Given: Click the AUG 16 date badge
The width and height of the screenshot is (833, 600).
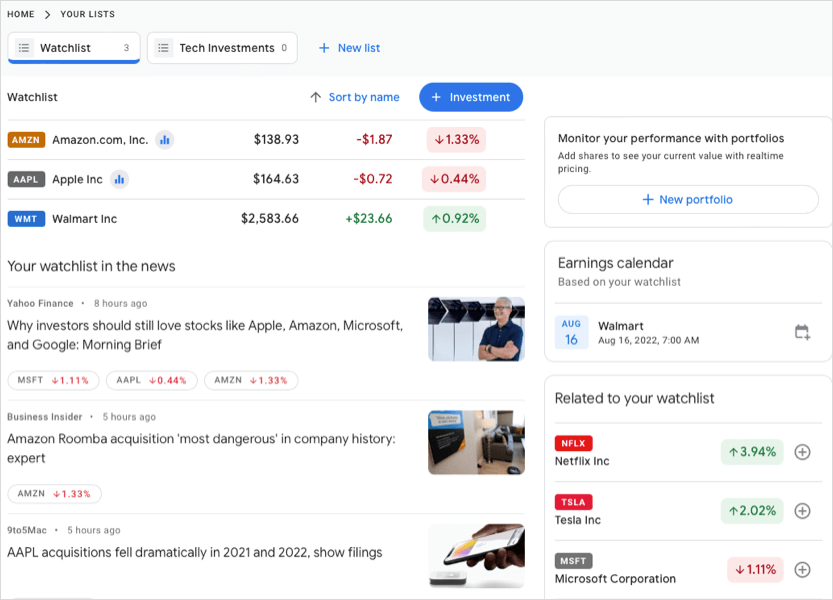Looking at the screenshot, I should [x=571, y=332].
